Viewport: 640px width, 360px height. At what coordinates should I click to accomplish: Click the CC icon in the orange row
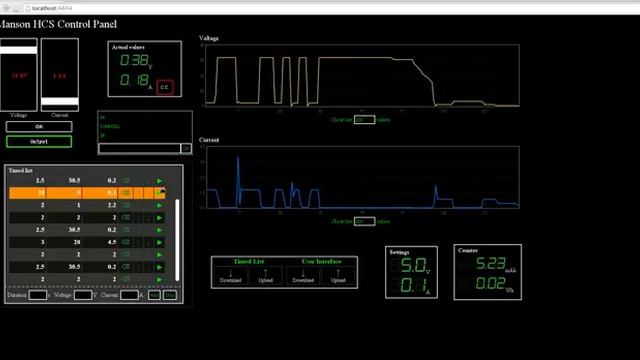coord(126,193)
